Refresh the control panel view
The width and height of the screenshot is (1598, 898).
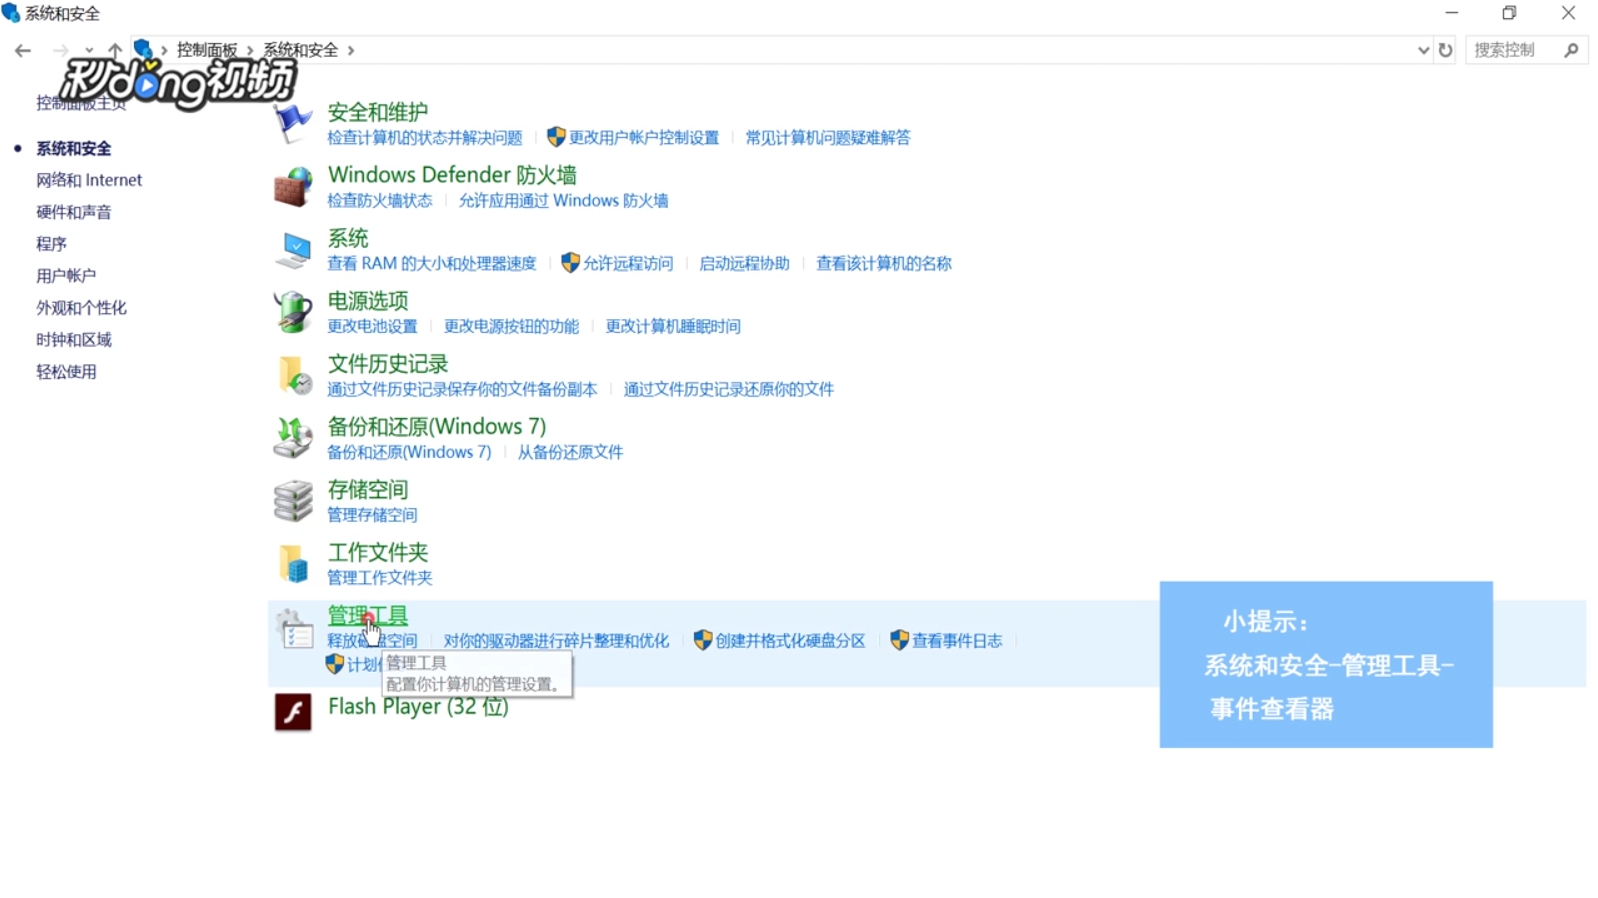click(x=1445, y=50)
